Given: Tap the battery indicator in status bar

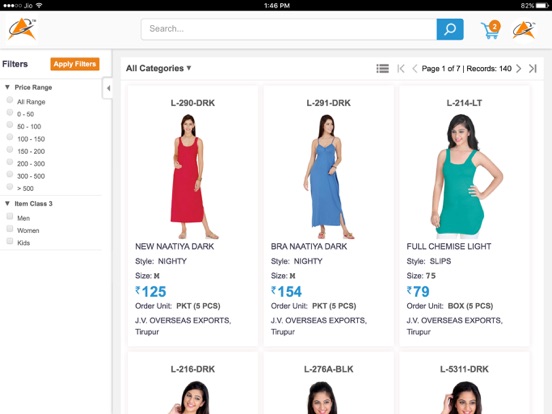Looking at the screenshot, I should pos(542,6).
